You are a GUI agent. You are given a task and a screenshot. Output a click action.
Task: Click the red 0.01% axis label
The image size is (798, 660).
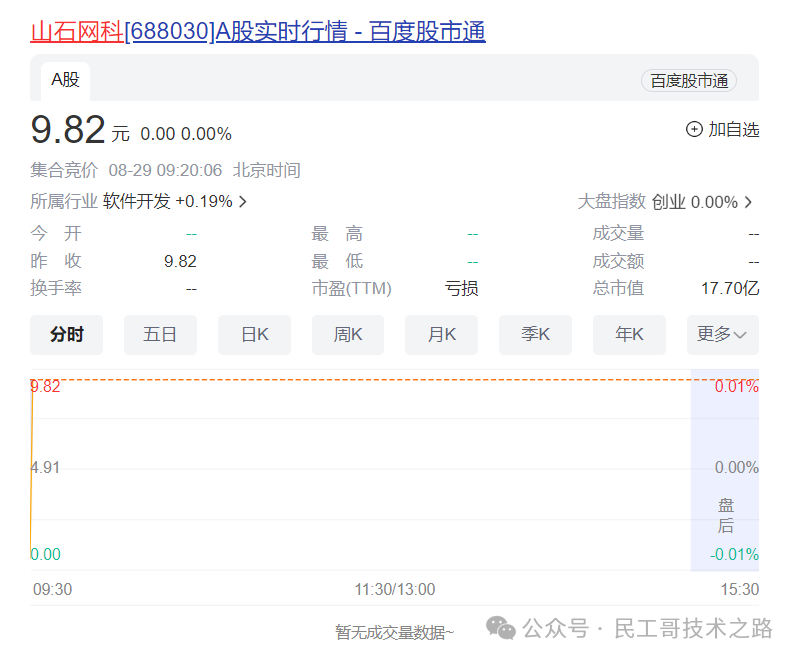736,387
